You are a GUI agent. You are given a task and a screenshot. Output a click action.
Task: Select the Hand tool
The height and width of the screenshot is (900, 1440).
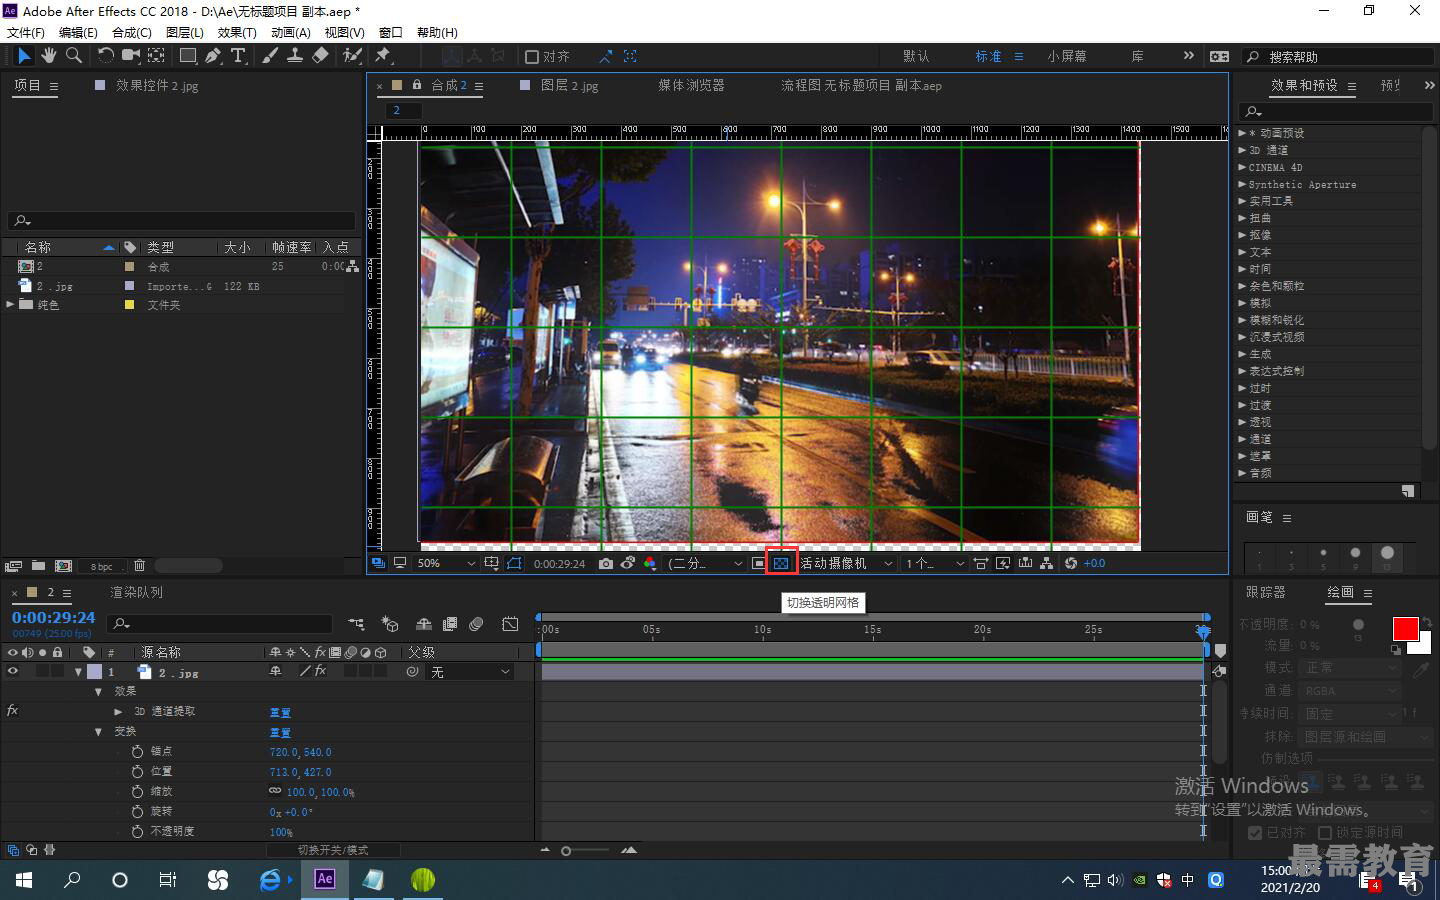(49, 56)
